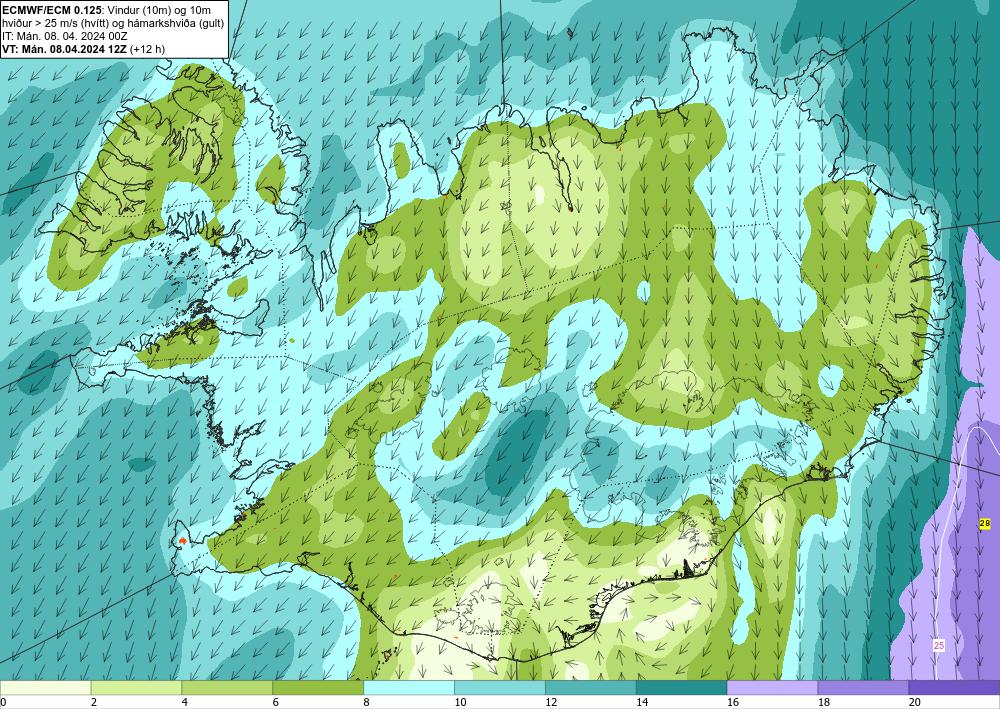Click the 'VT: Mán. 08.04.2024 12Z' valid time

64,49
